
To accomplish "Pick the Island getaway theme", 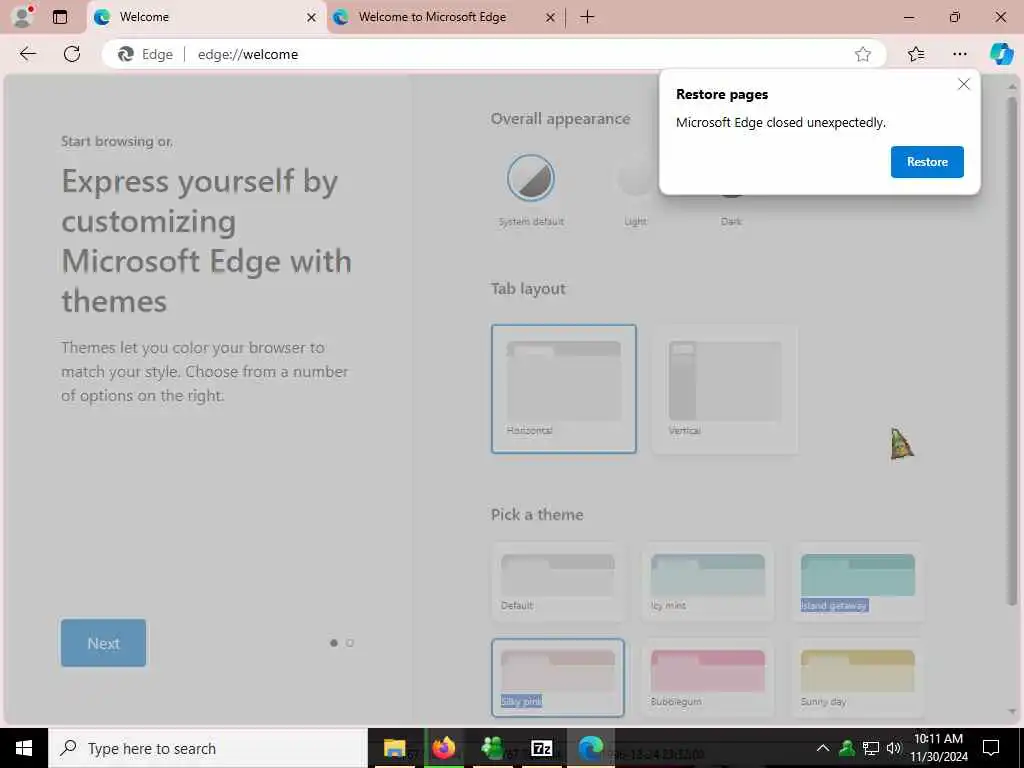I will pyautogui.click(x=857, y=581).
